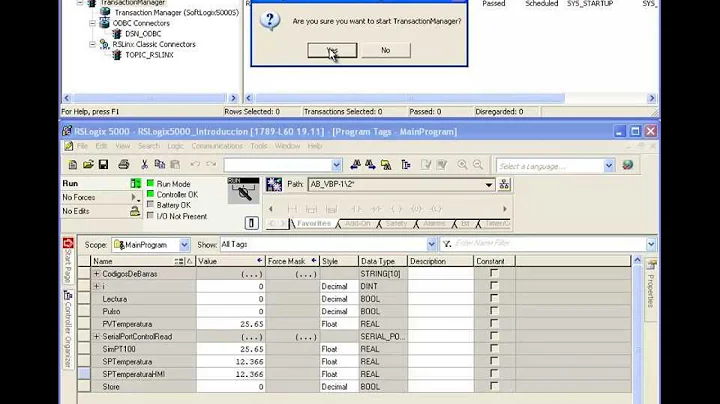Open the Scope MainProgram dropdown
Image resolution: width=720 pixels, height=404 pixels.
tap(184, 245)
